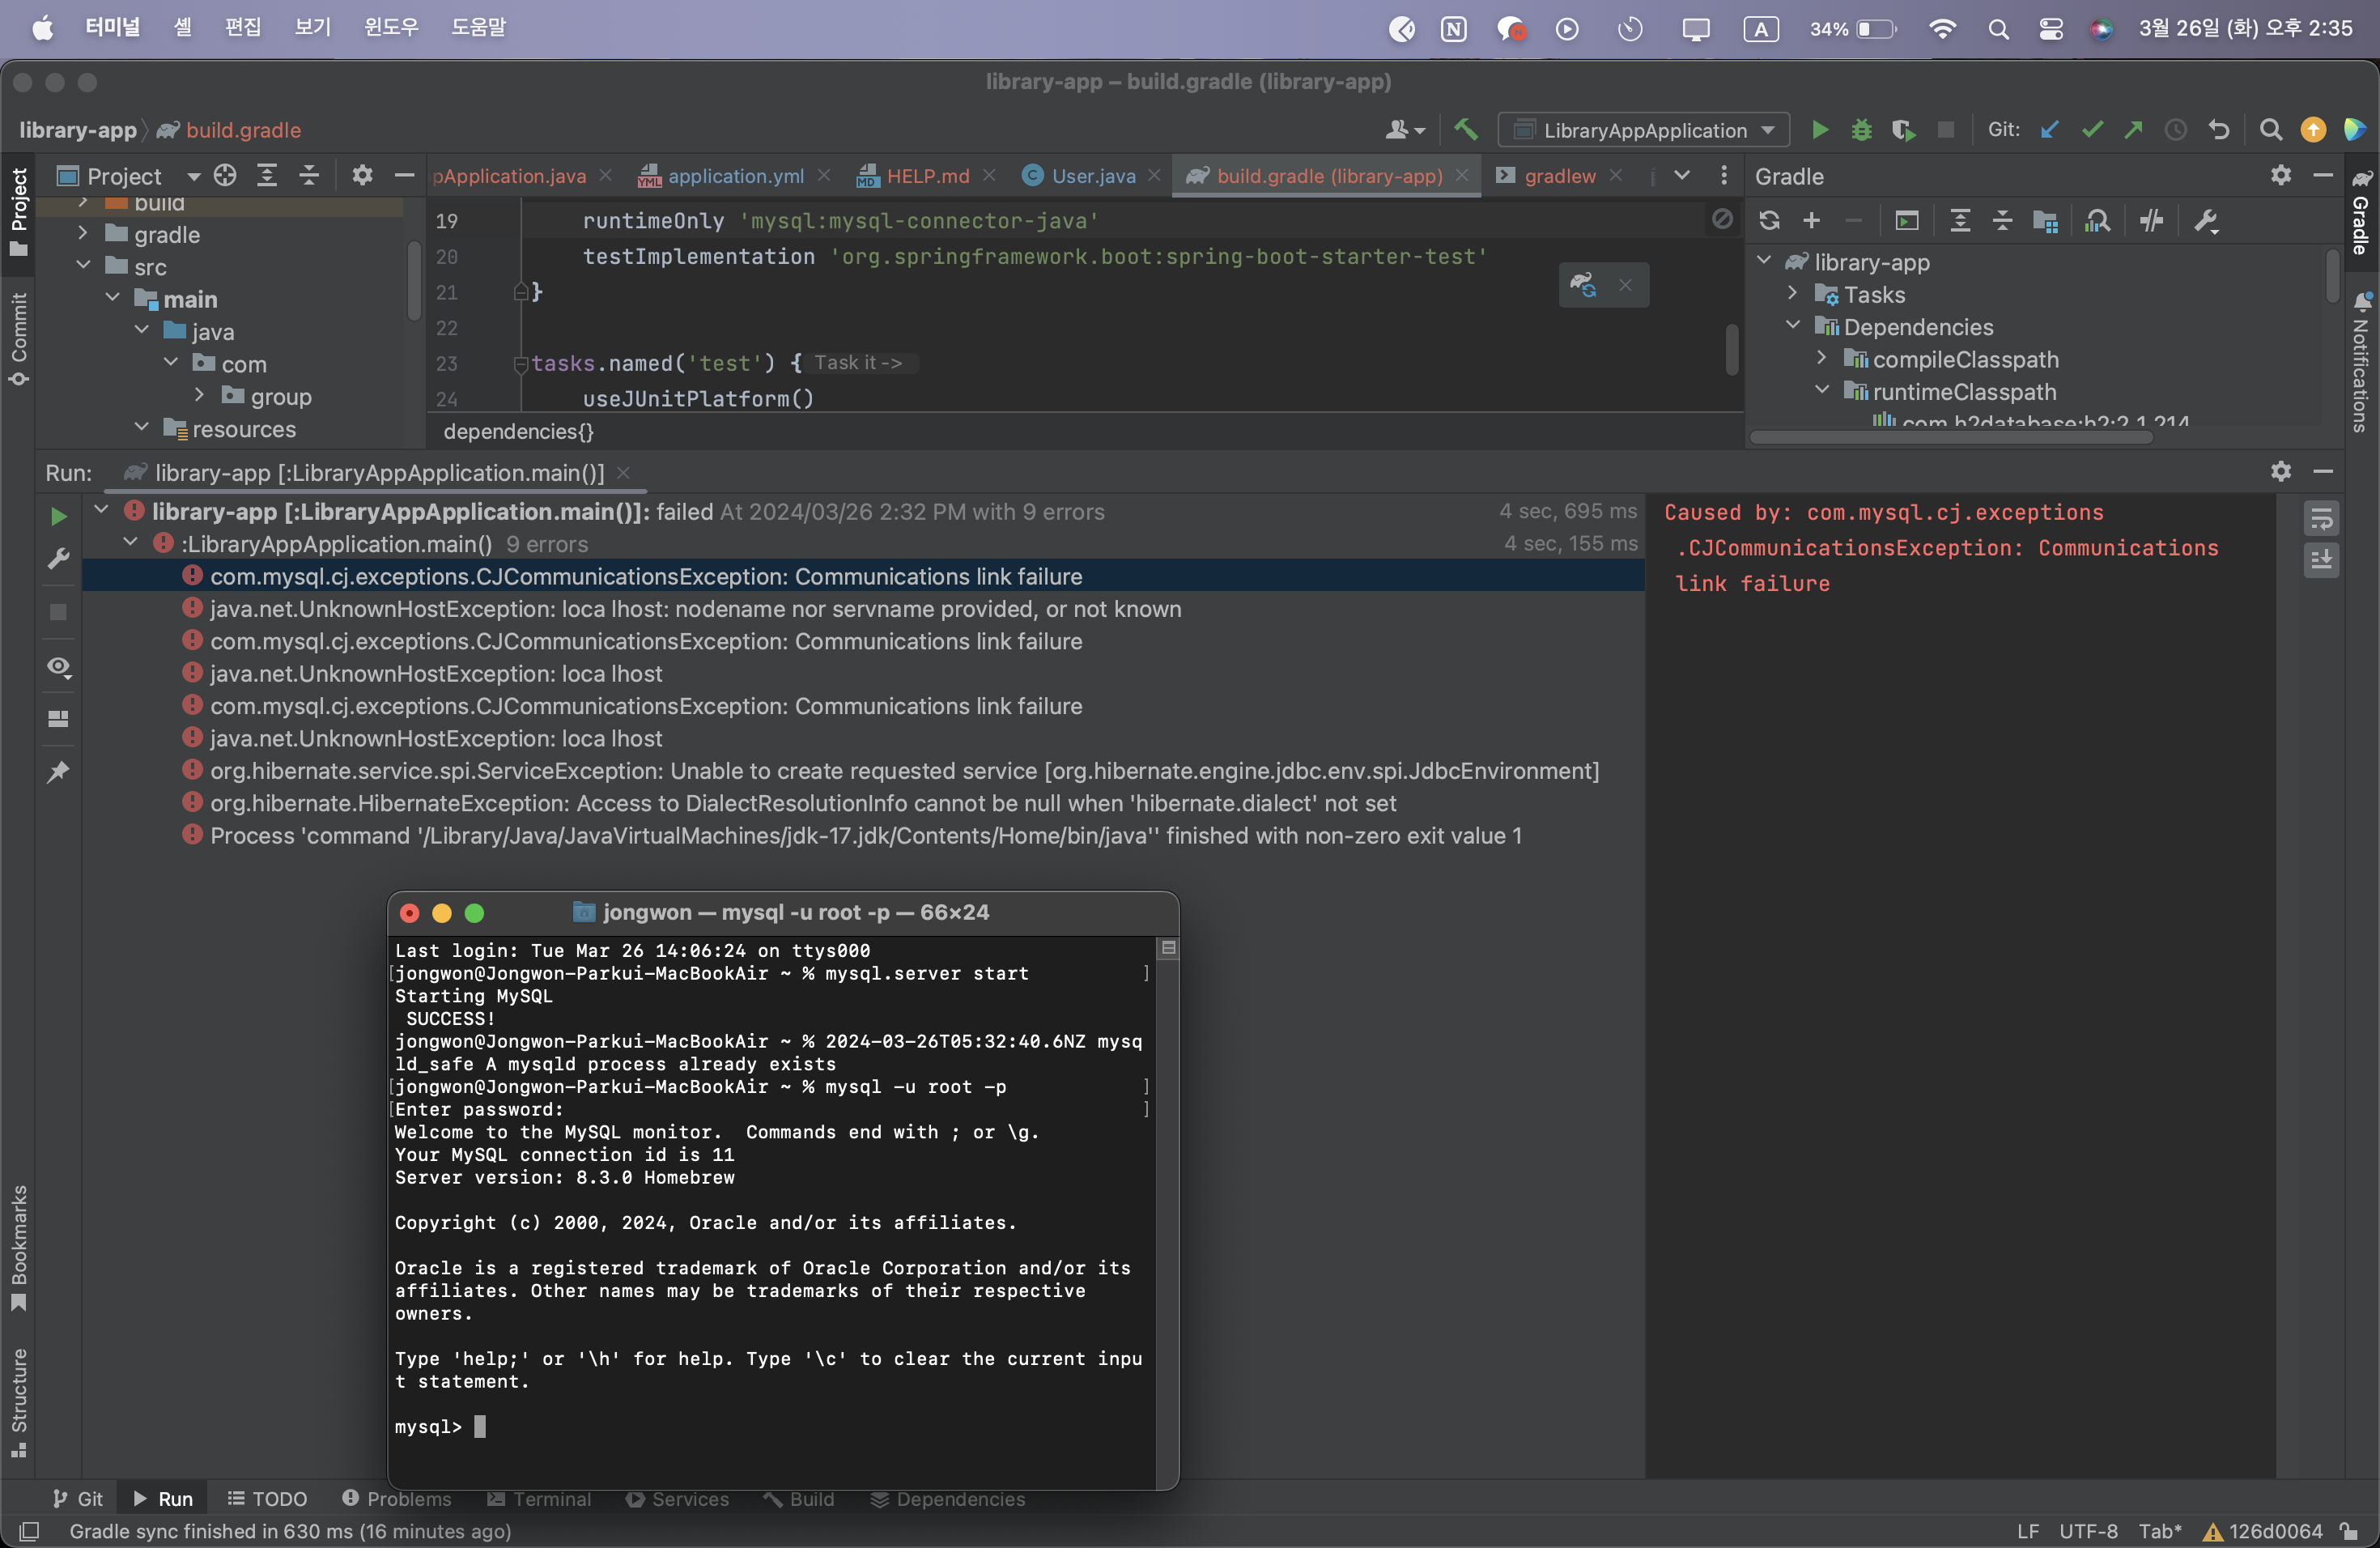Collapse runtimeClasspath node in Gradle

(1822, 391)
